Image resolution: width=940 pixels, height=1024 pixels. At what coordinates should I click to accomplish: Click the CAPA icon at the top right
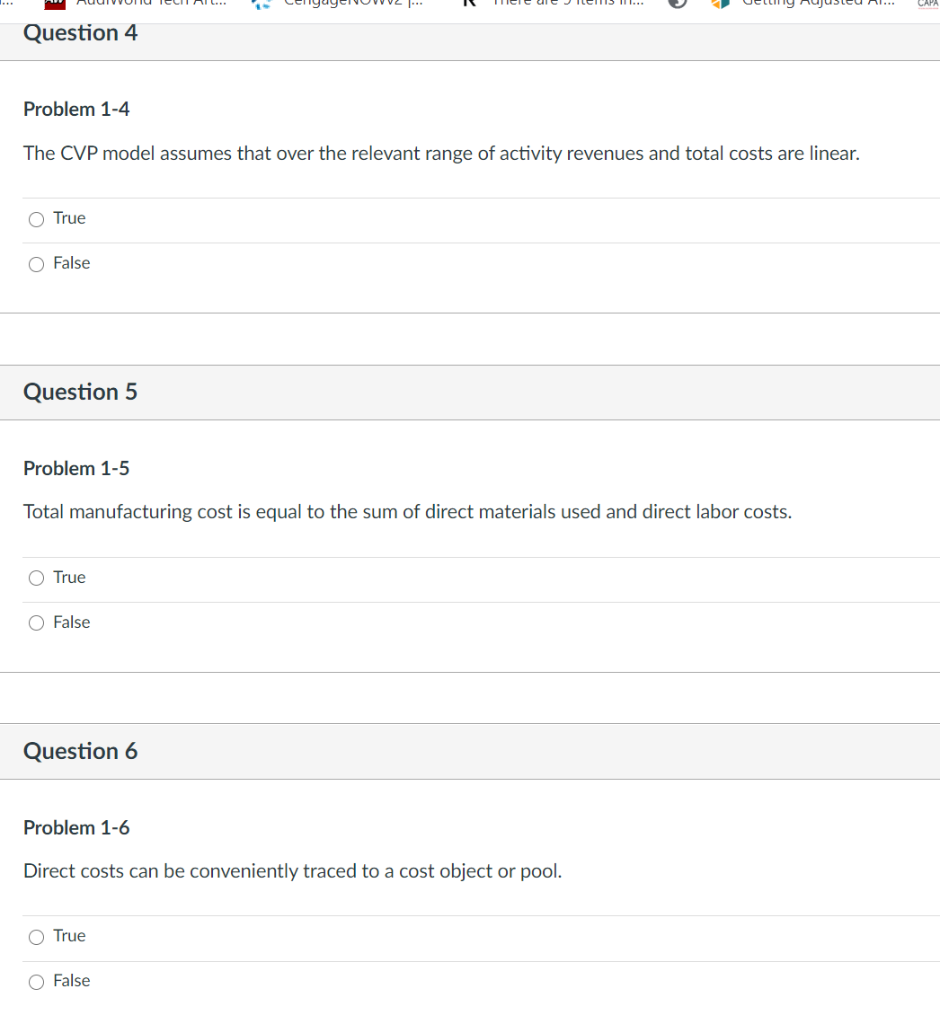point(926,6)
